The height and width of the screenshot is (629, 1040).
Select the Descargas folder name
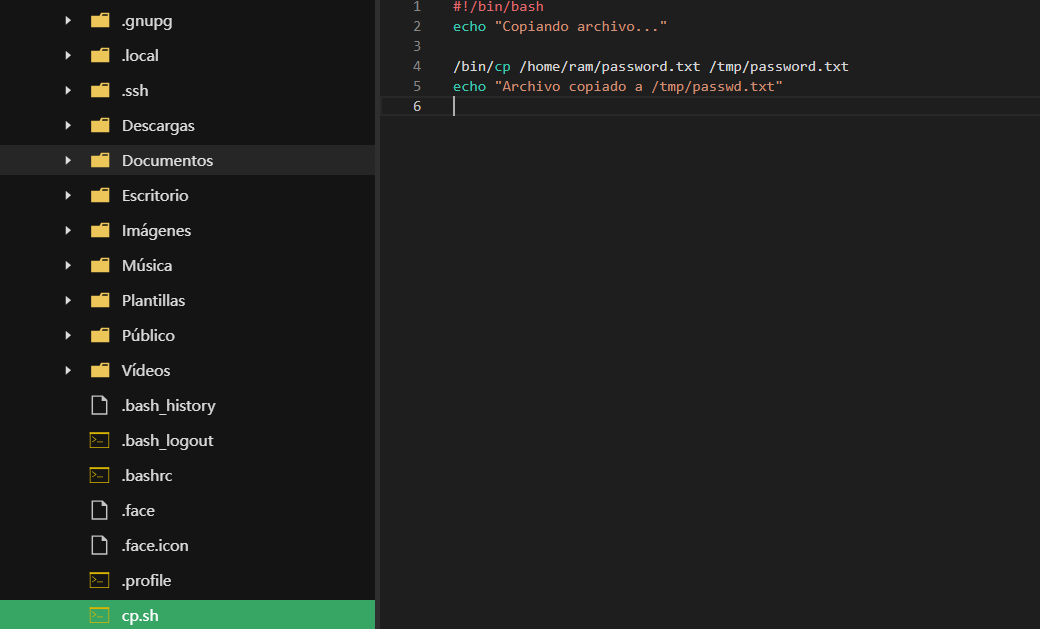(x=158, y=126)
